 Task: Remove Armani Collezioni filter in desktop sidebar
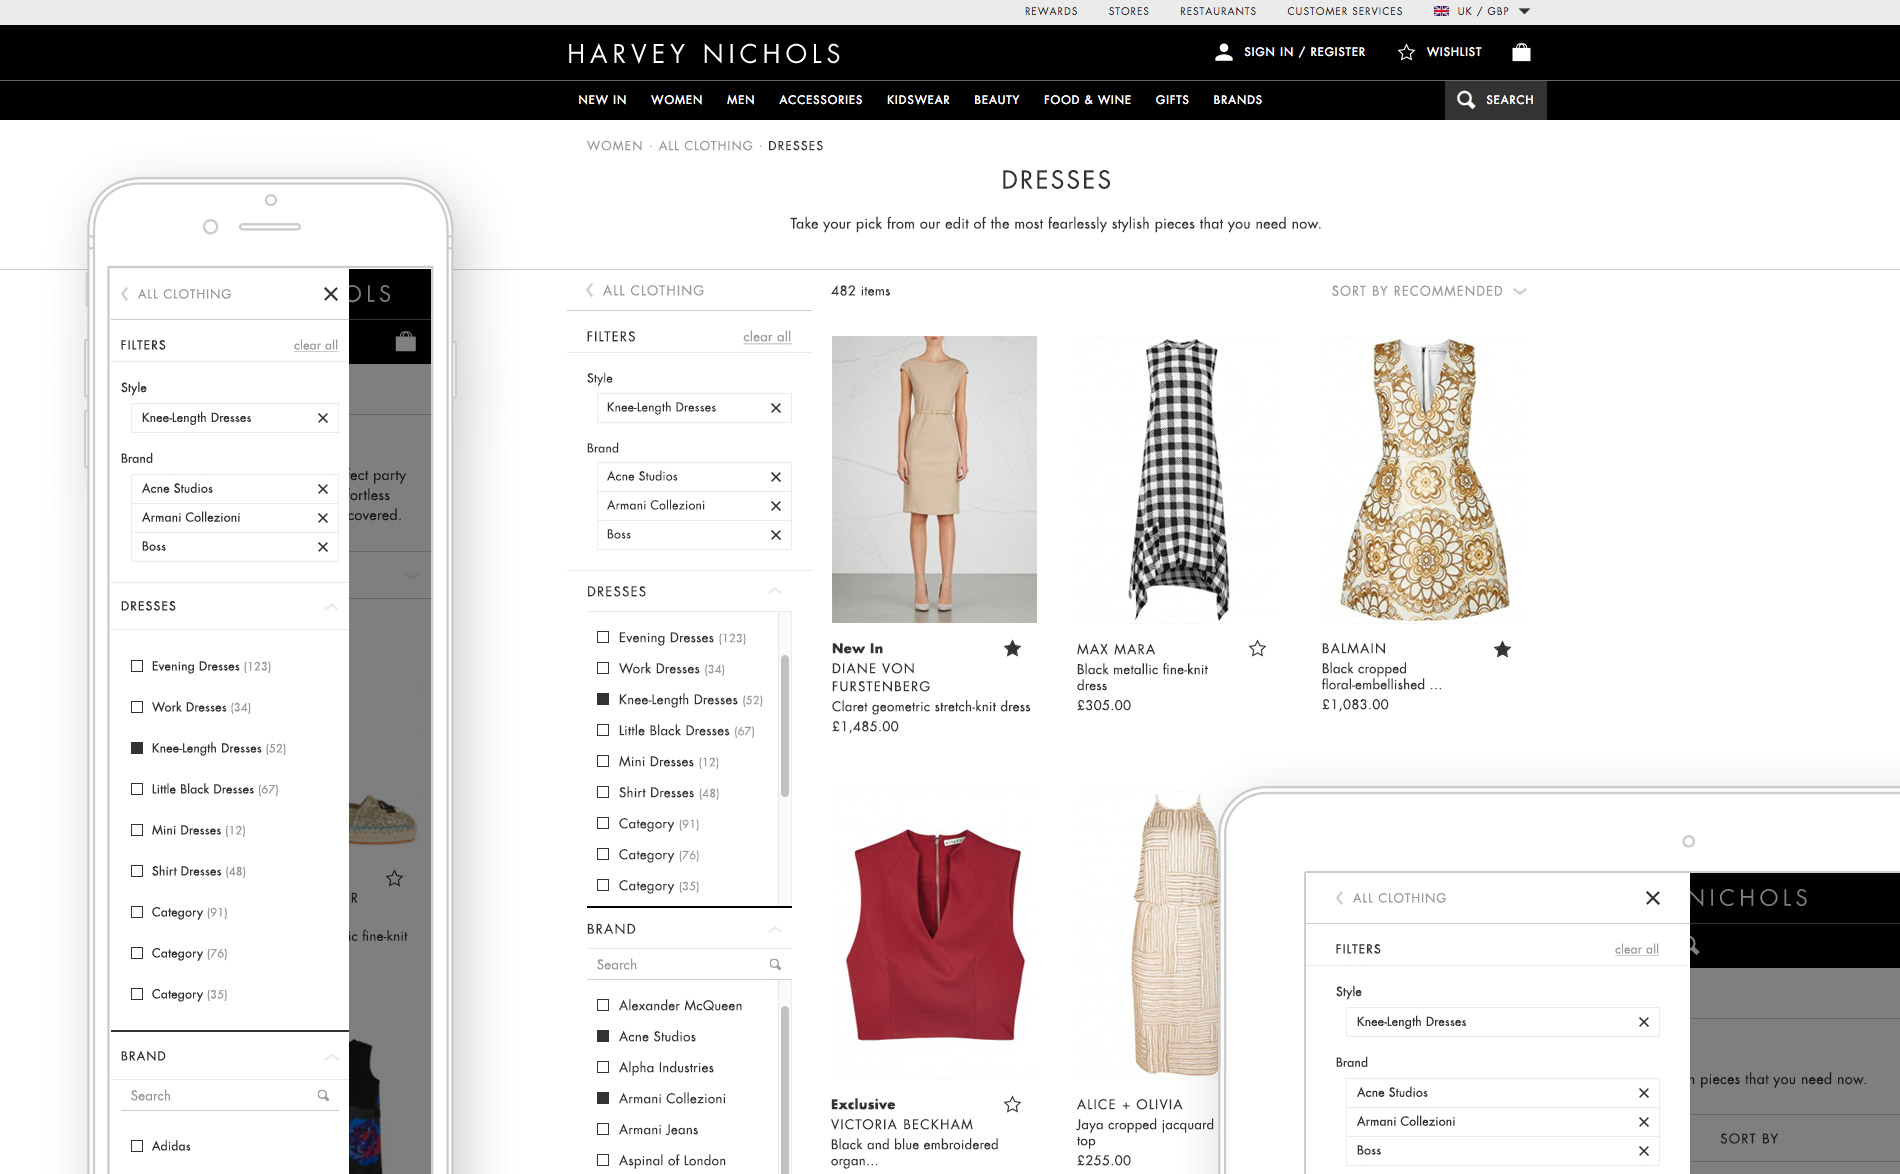(776, 506)
